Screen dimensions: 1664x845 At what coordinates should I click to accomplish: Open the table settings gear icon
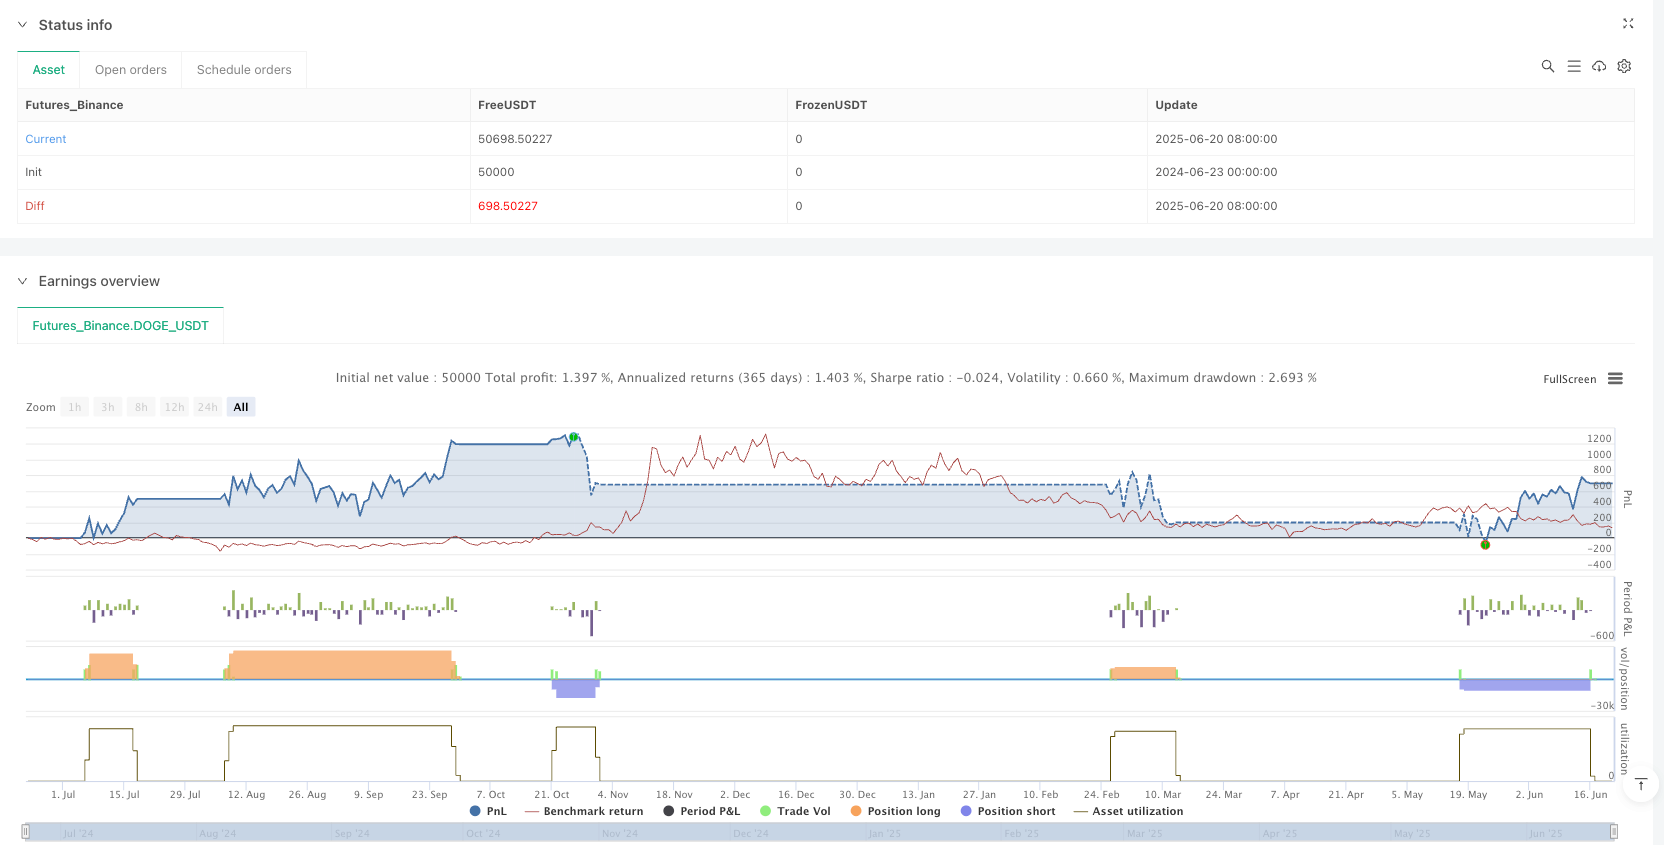point(1624,66)
